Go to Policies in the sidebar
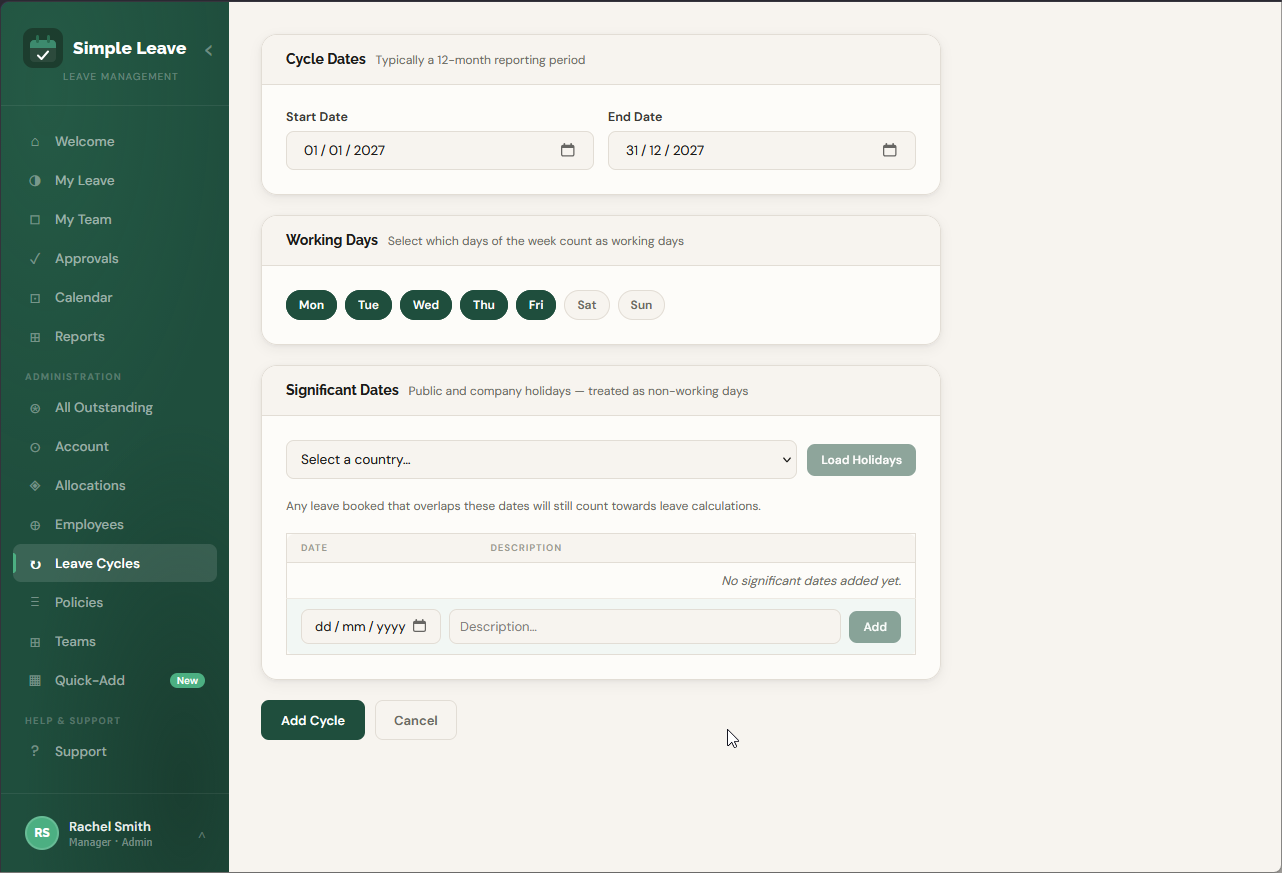1282x873 pixels. tap(115, 603)
